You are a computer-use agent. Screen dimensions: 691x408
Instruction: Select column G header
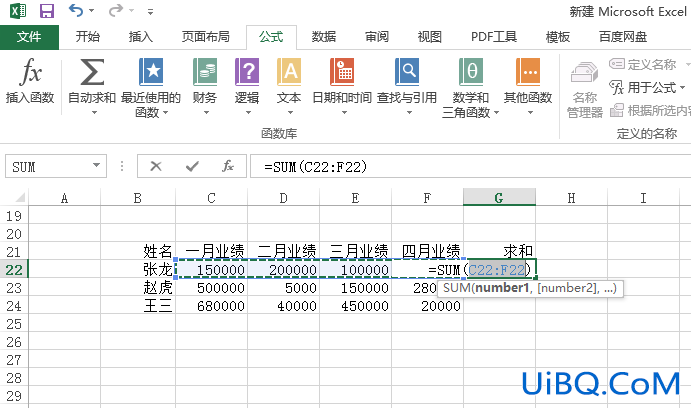pyautogui.click(x=499, y=197)
